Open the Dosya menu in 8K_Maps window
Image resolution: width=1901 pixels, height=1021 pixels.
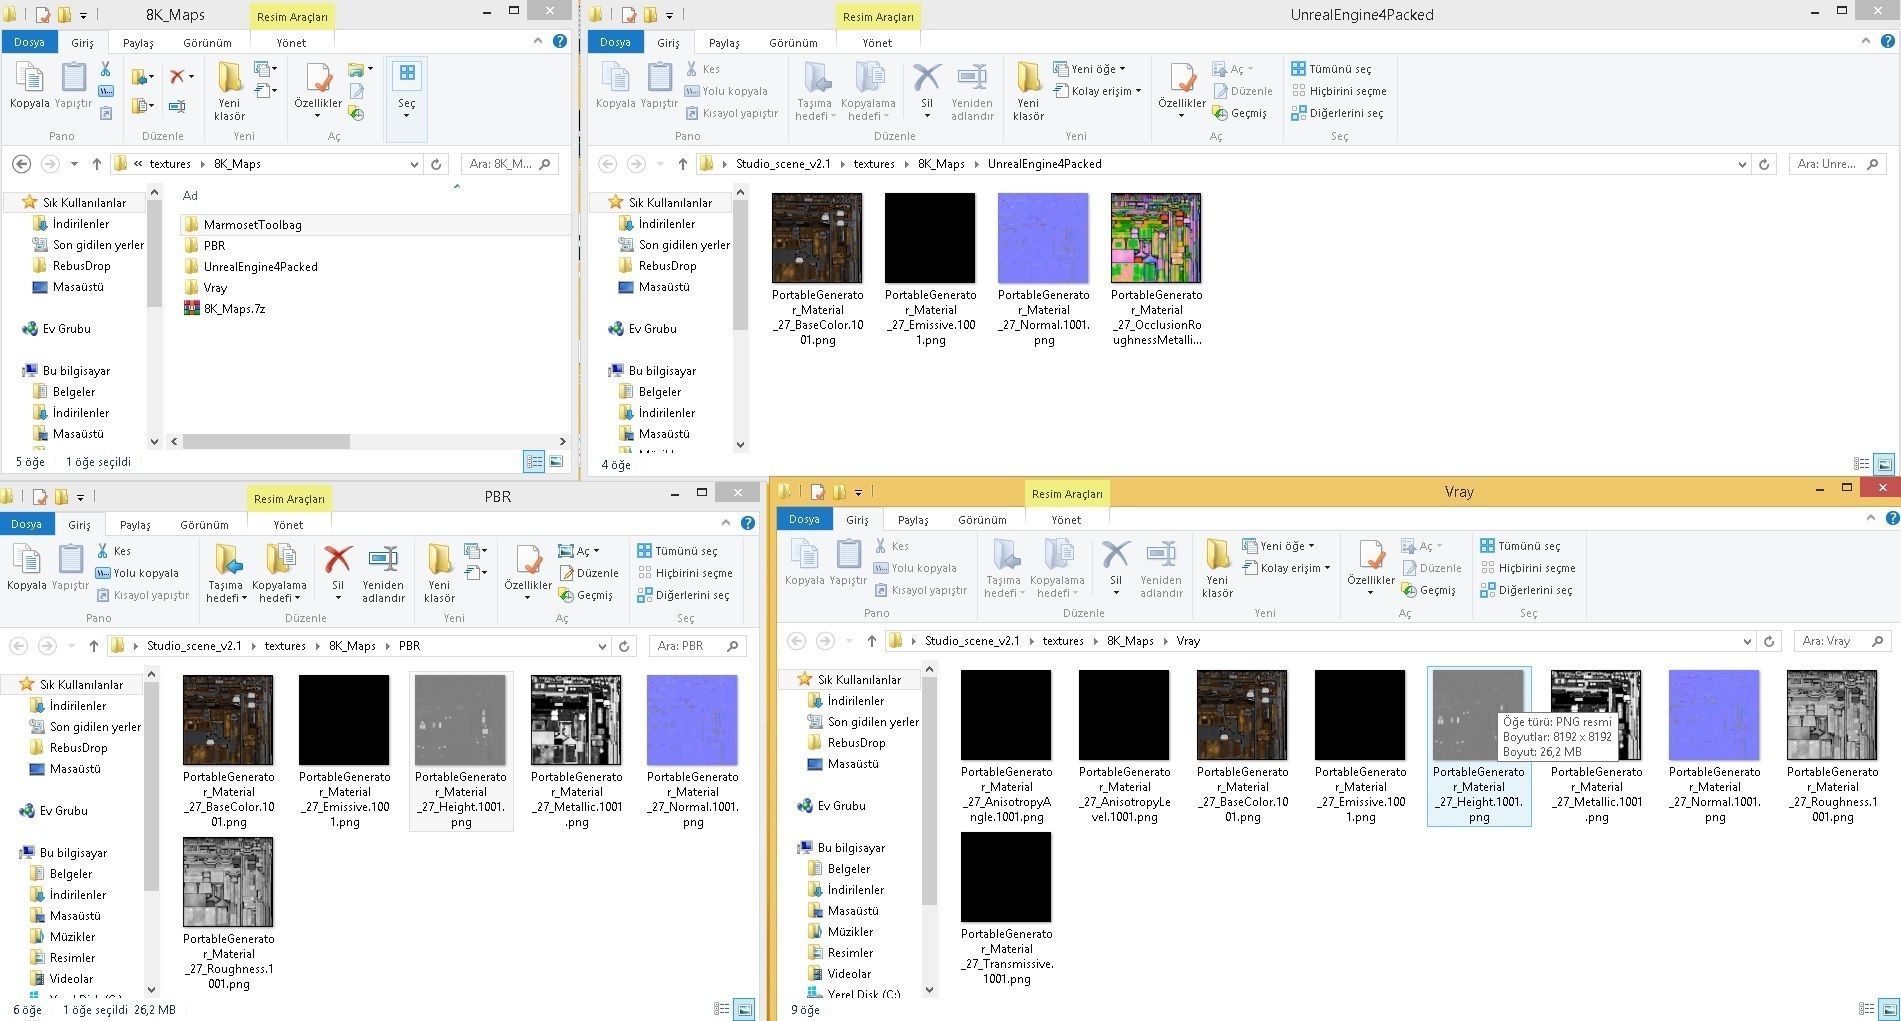click(x=29, y=42)
